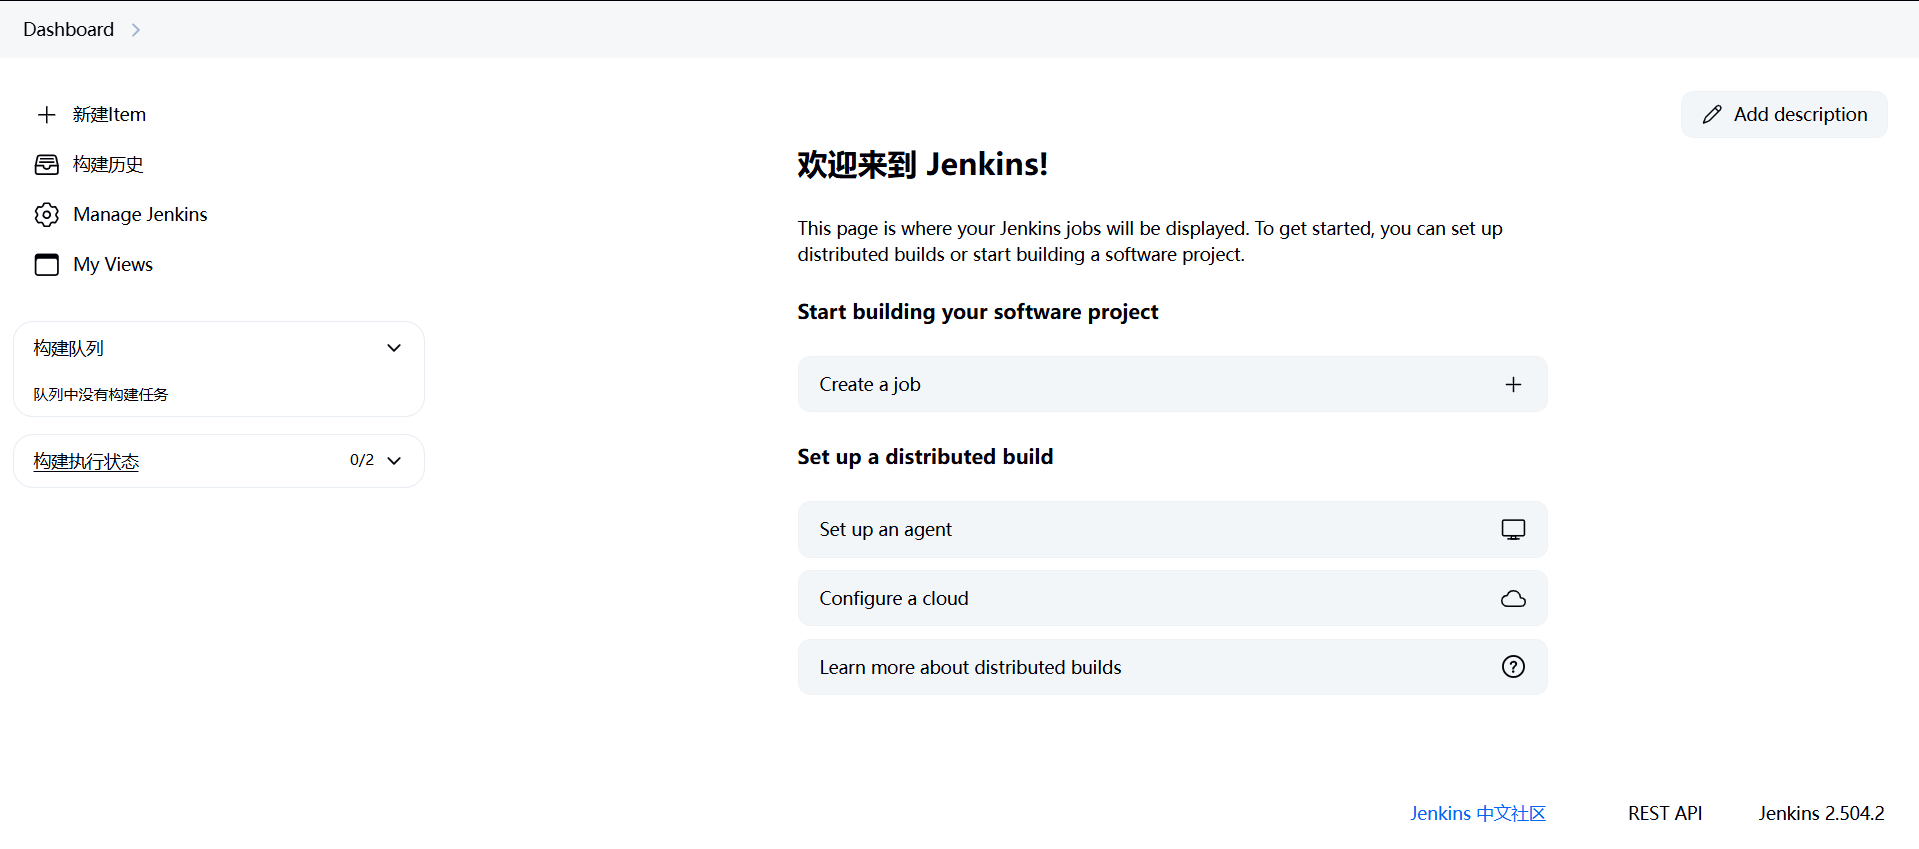Viewport: 1919px width, 849px height.
Task: Click the question mark help icon
Action: pos(1513,667)
